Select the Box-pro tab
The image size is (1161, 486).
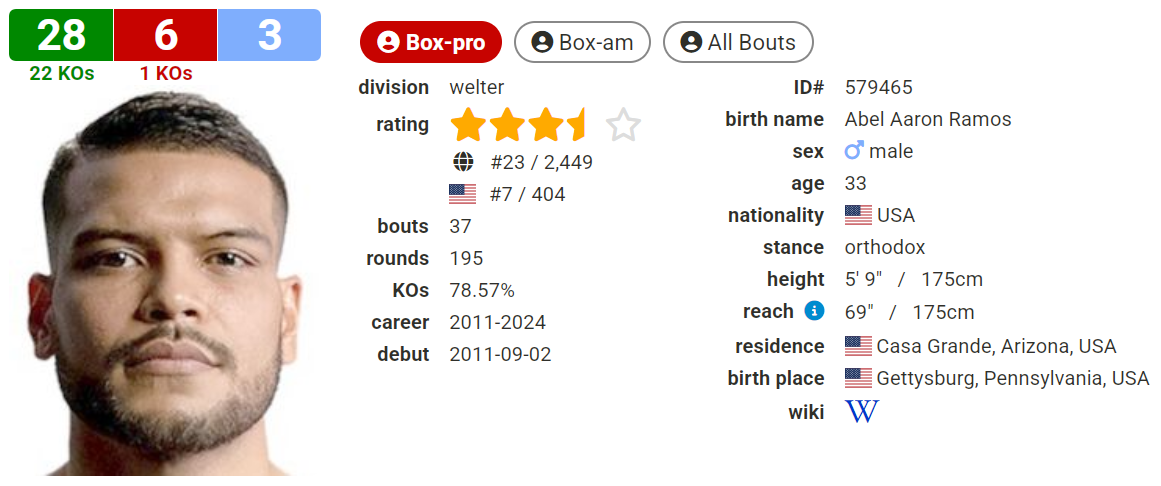pos(431,42)
